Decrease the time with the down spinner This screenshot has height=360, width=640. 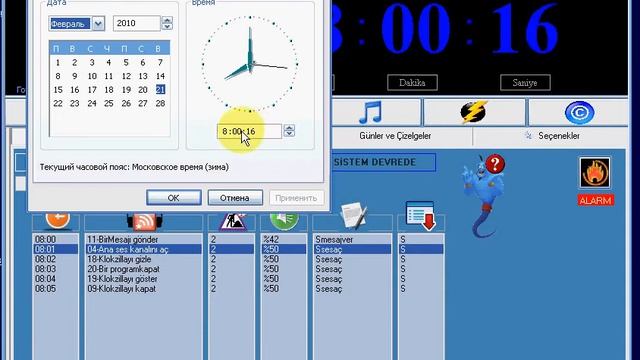click(x=289, y=134)
